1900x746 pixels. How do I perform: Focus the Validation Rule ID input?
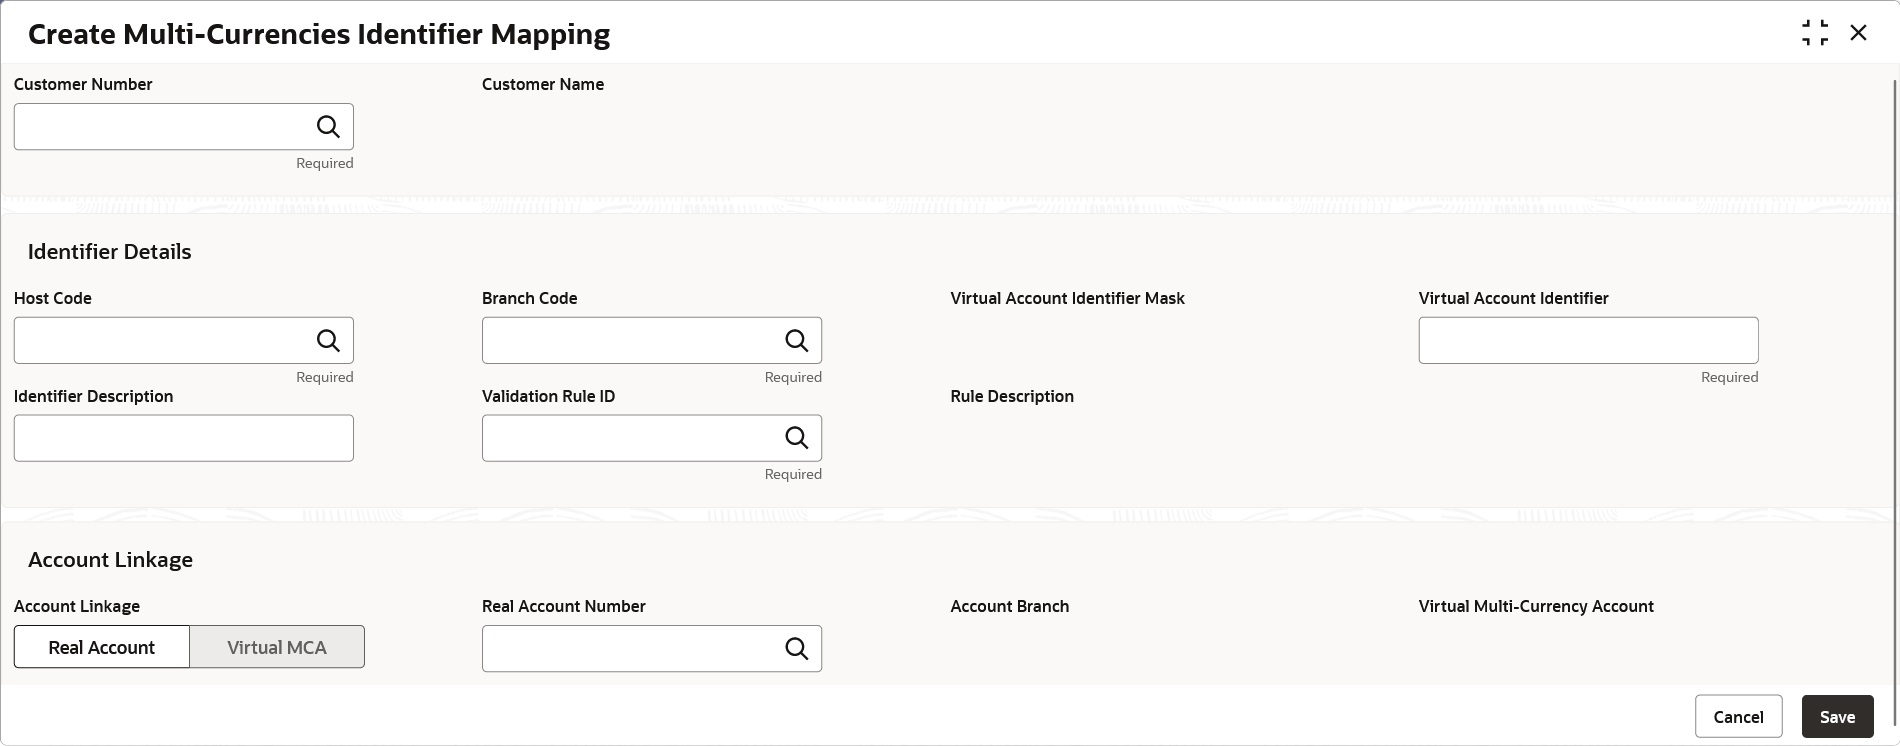[x=630, y=438]
